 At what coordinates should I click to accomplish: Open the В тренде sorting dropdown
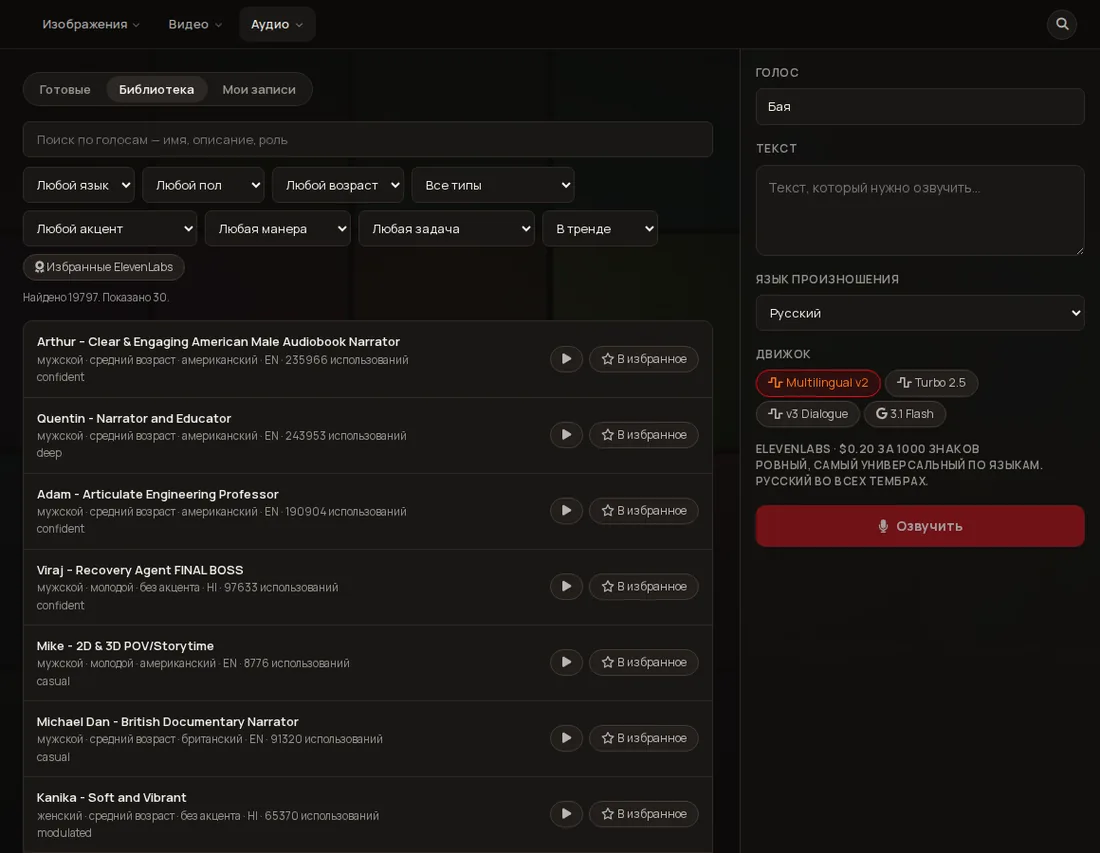(600, 229)
